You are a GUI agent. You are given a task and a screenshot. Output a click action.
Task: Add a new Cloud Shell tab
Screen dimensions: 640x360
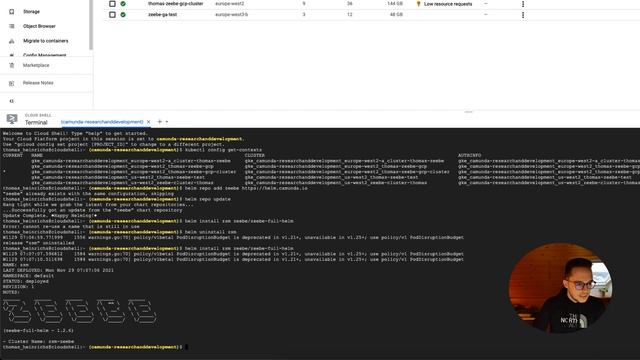click(x=160, y=122)
